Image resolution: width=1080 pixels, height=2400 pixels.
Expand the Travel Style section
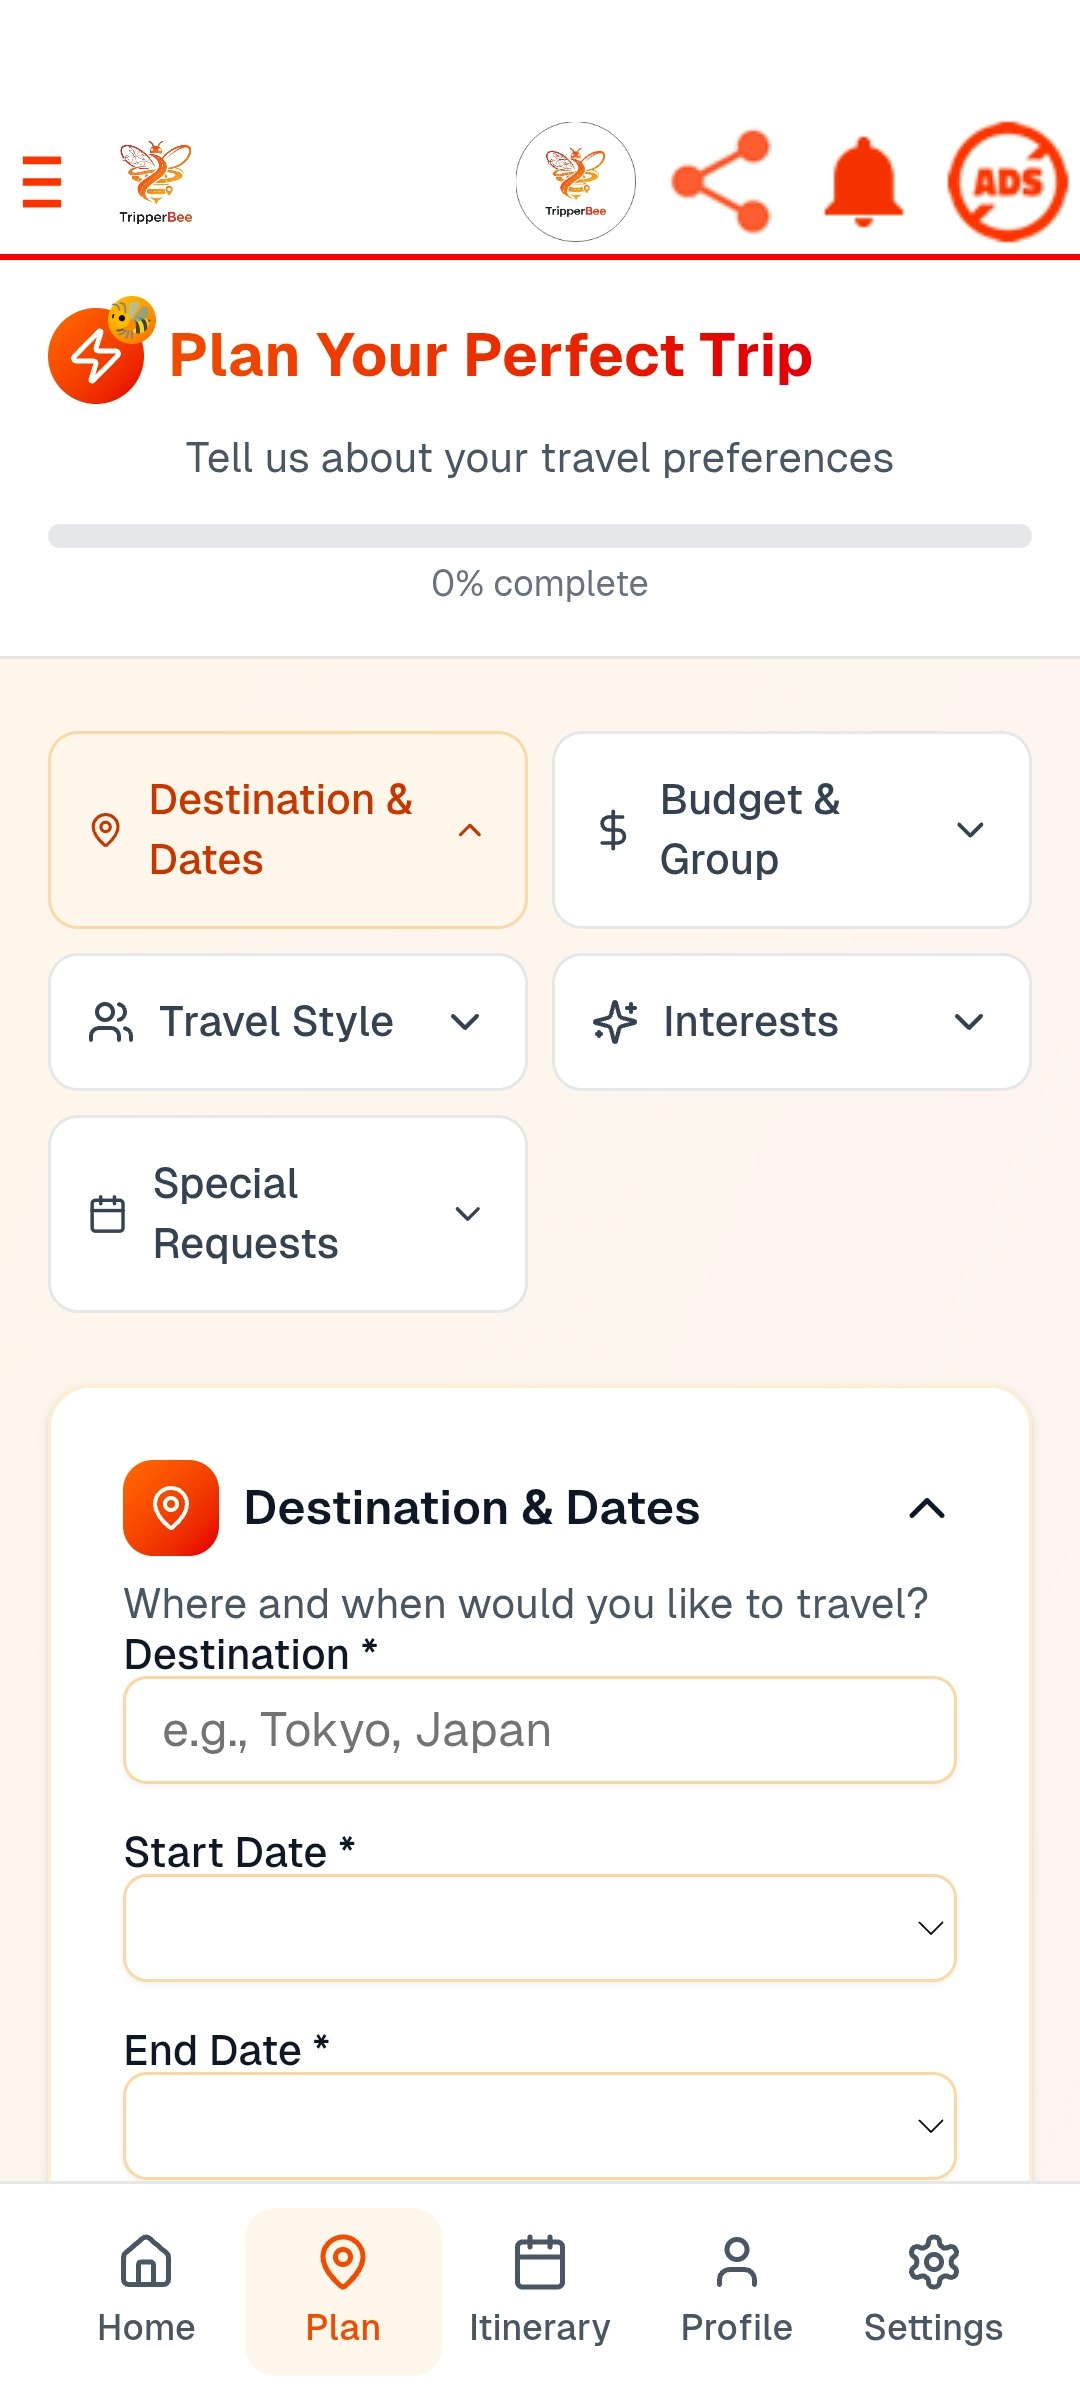point(288,1022)
